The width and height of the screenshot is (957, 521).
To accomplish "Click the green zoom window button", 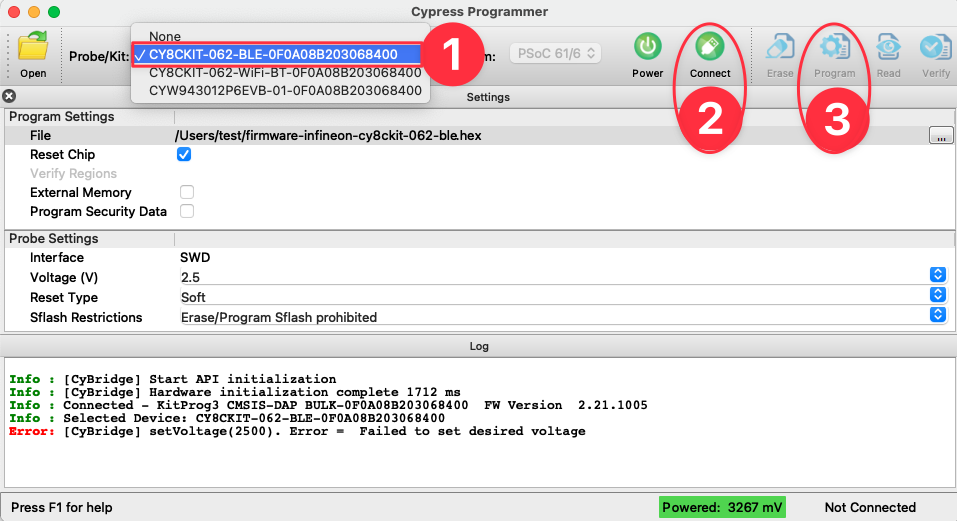I will [54, 12].
